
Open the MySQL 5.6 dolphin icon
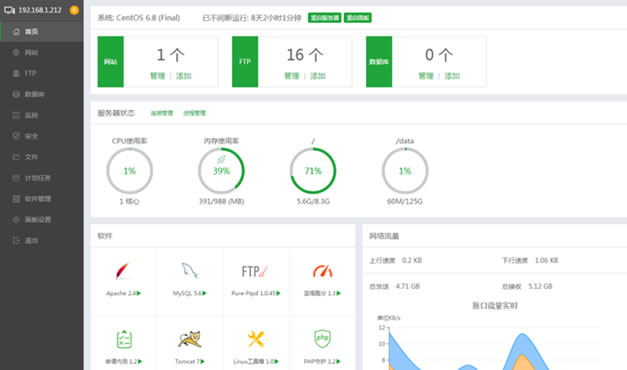point(190,270)
